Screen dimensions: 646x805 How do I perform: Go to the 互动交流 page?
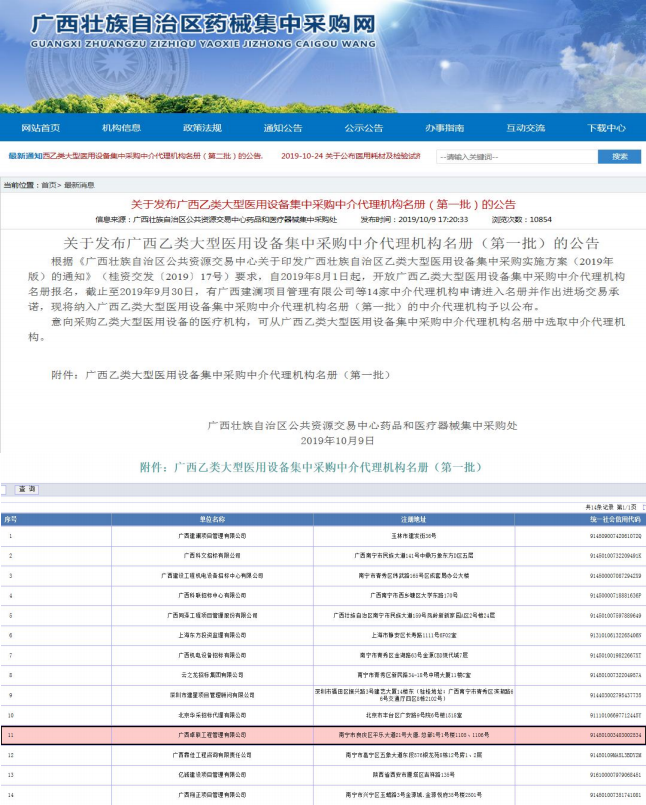coord(525,128)
